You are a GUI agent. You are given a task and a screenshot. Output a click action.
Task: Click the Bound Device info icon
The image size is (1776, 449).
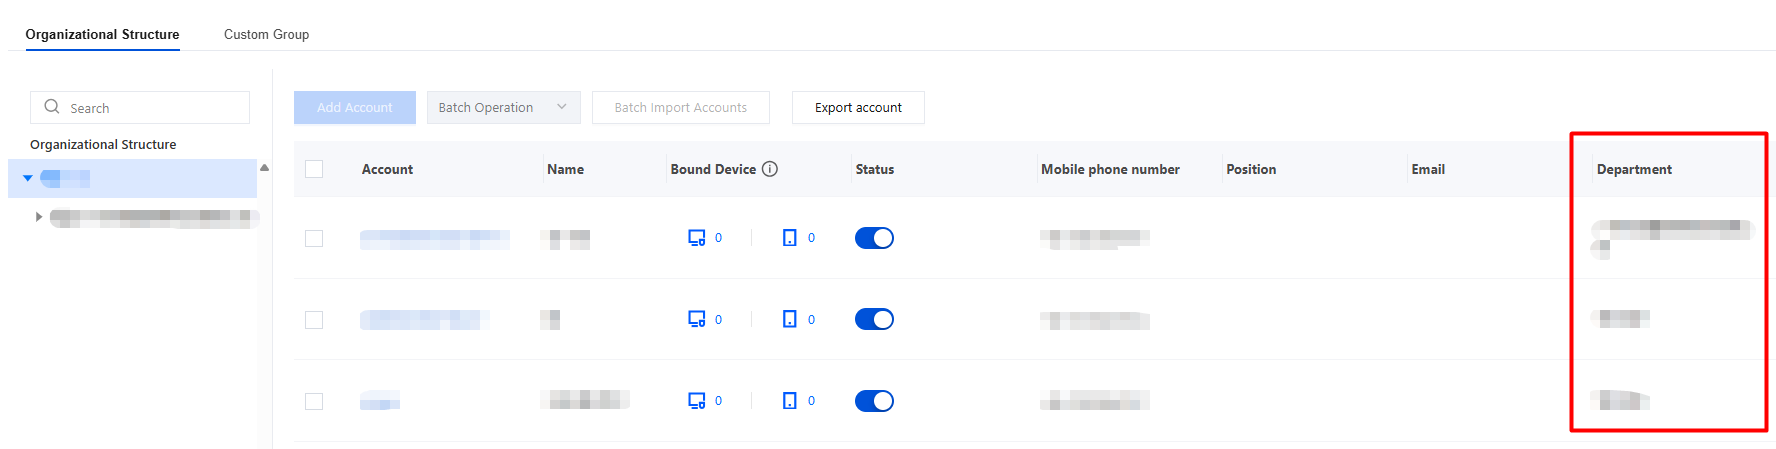click(770, 169)
